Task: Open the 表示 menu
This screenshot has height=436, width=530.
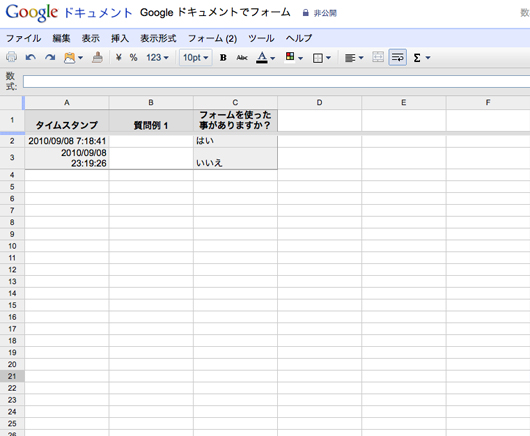Action: coord(91,38)
